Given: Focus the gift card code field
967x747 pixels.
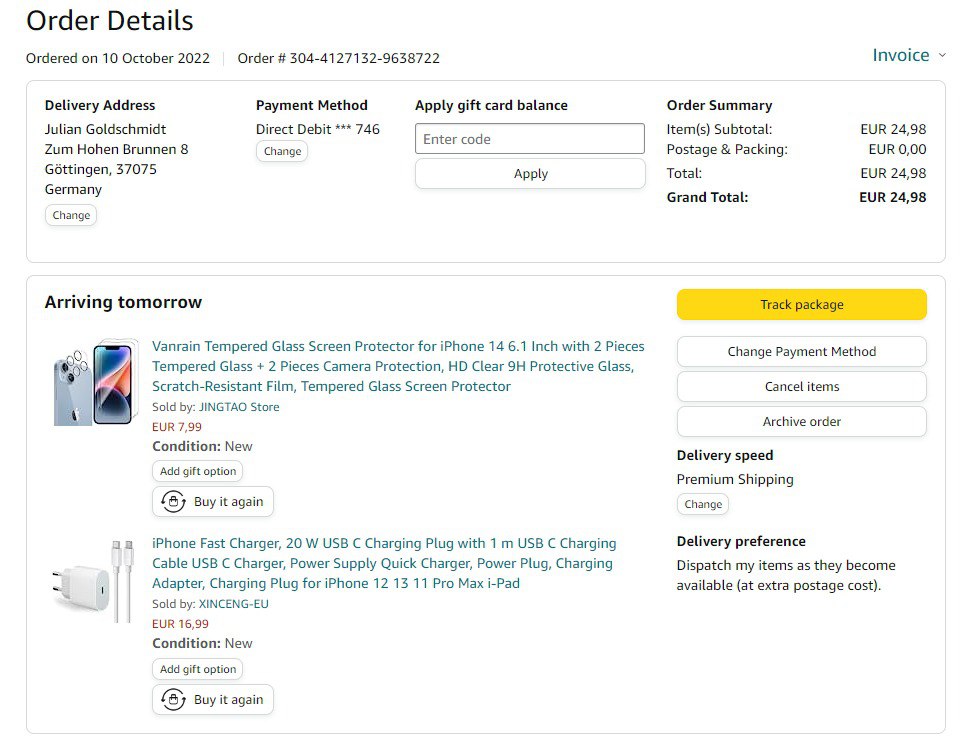Looking at the screenshot, I should 530,139.
